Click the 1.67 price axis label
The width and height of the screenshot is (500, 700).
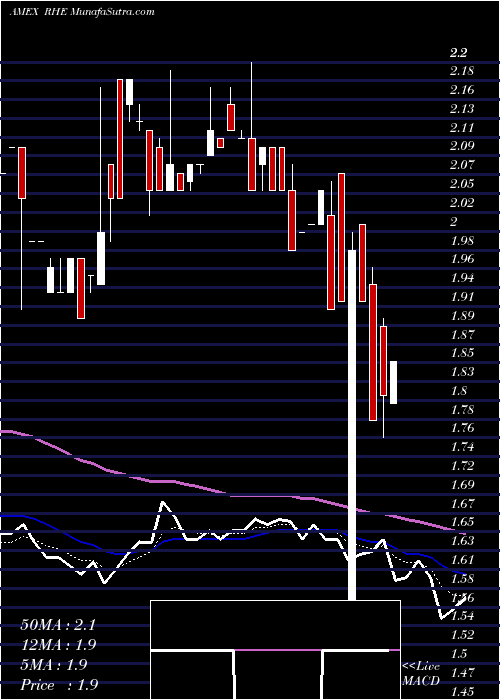tap(462, 504)
